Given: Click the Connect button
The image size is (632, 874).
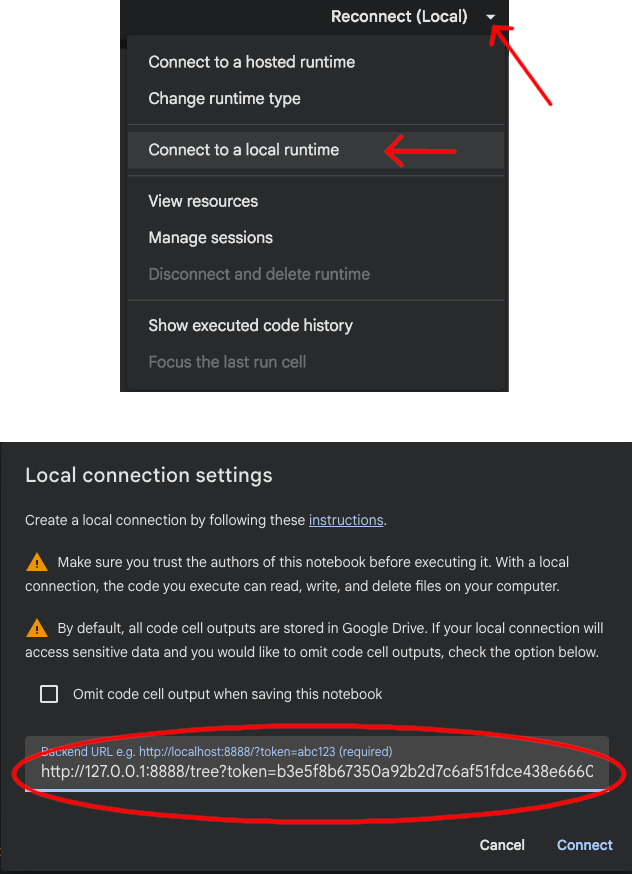Looking at the screenshot, I should tap(584, 845).
